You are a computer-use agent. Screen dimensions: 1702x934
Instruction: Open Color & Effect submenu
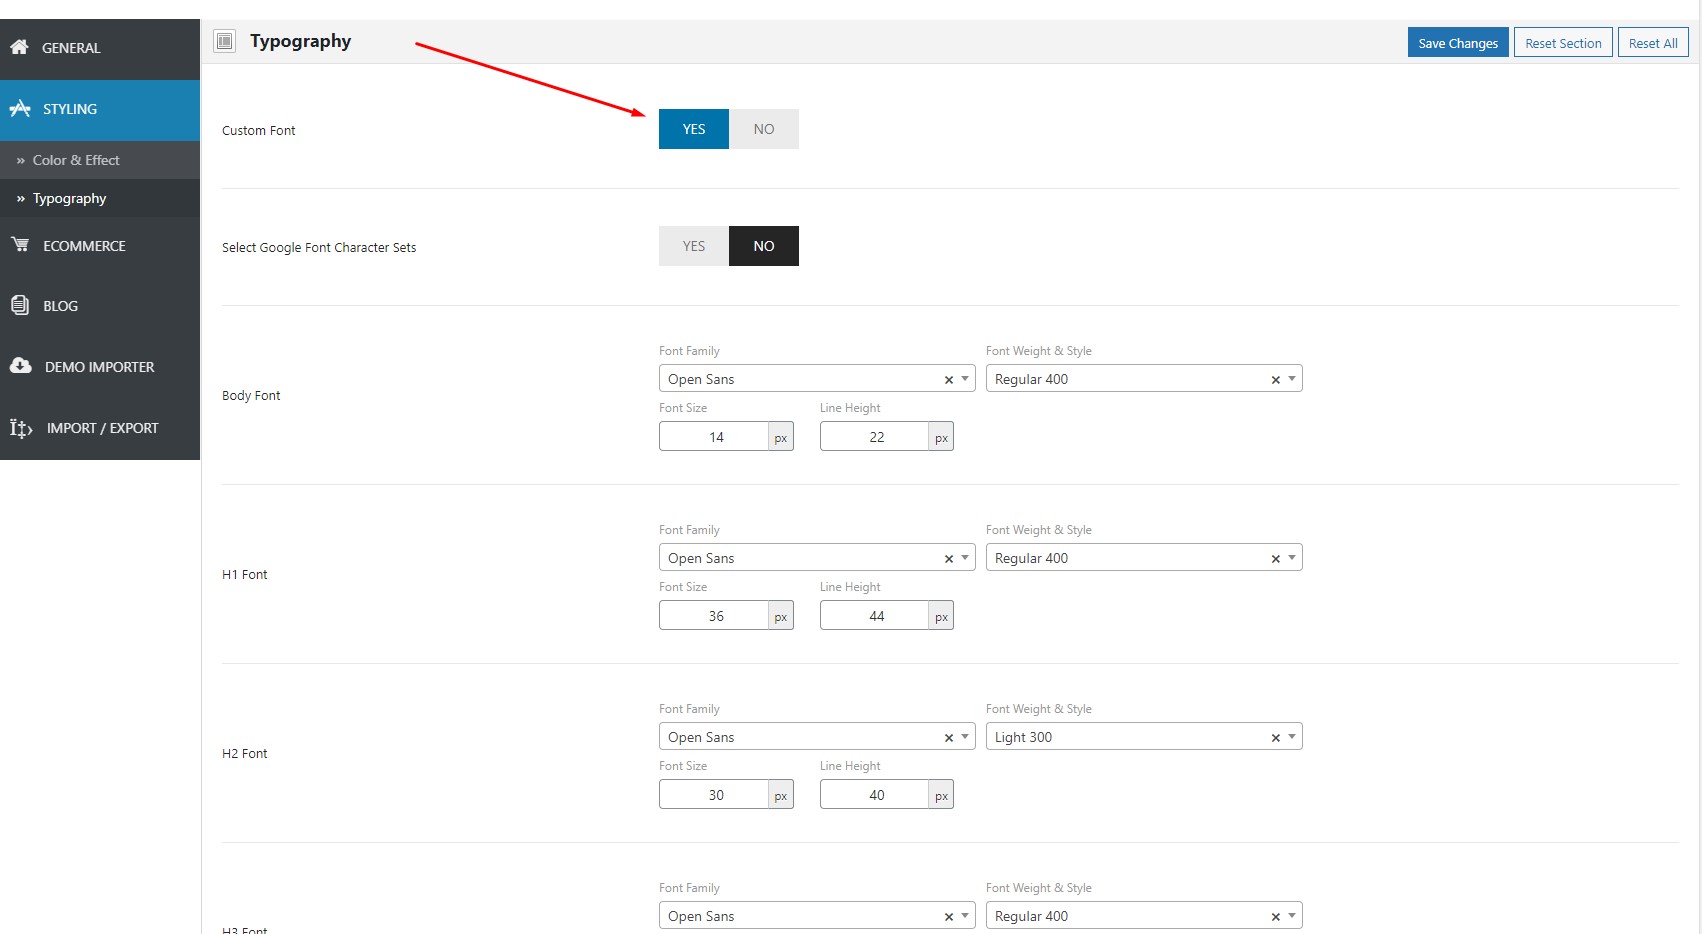pos(100,160)
